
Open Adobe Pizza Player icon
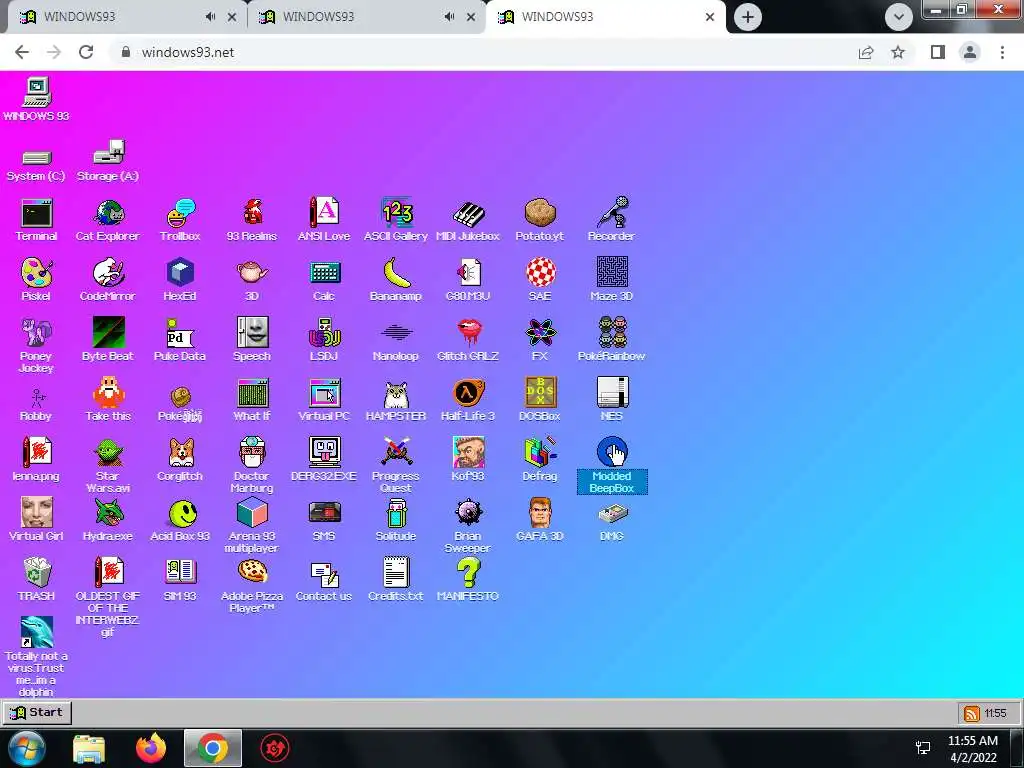(x=252, y=572)
